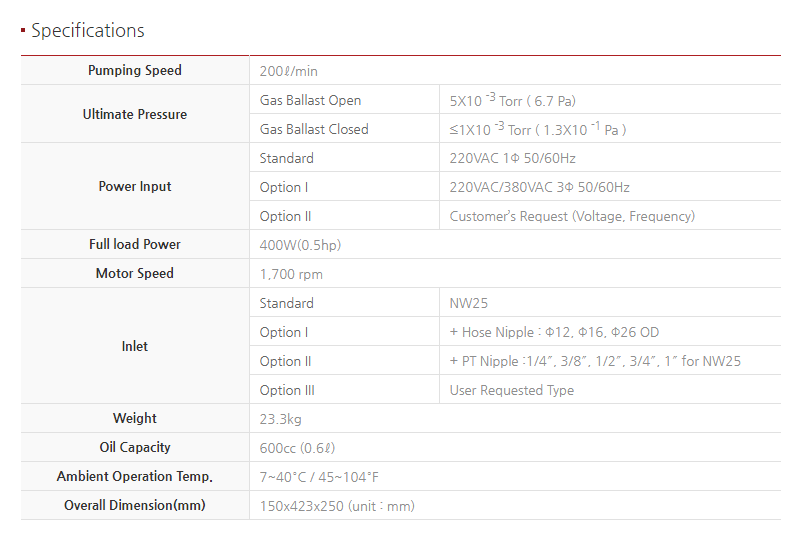Click the NW25 inlet standard value
The image size is (796, 539).
tap(469, 303)
